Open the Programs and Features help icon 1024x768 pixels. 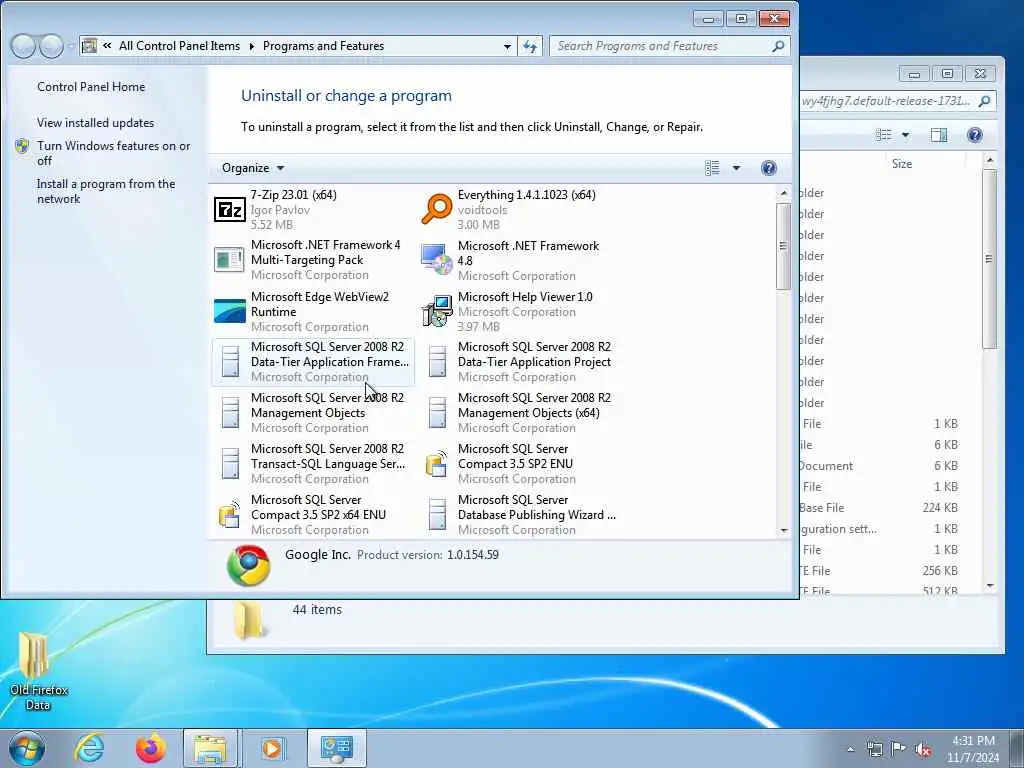(769, 168)
